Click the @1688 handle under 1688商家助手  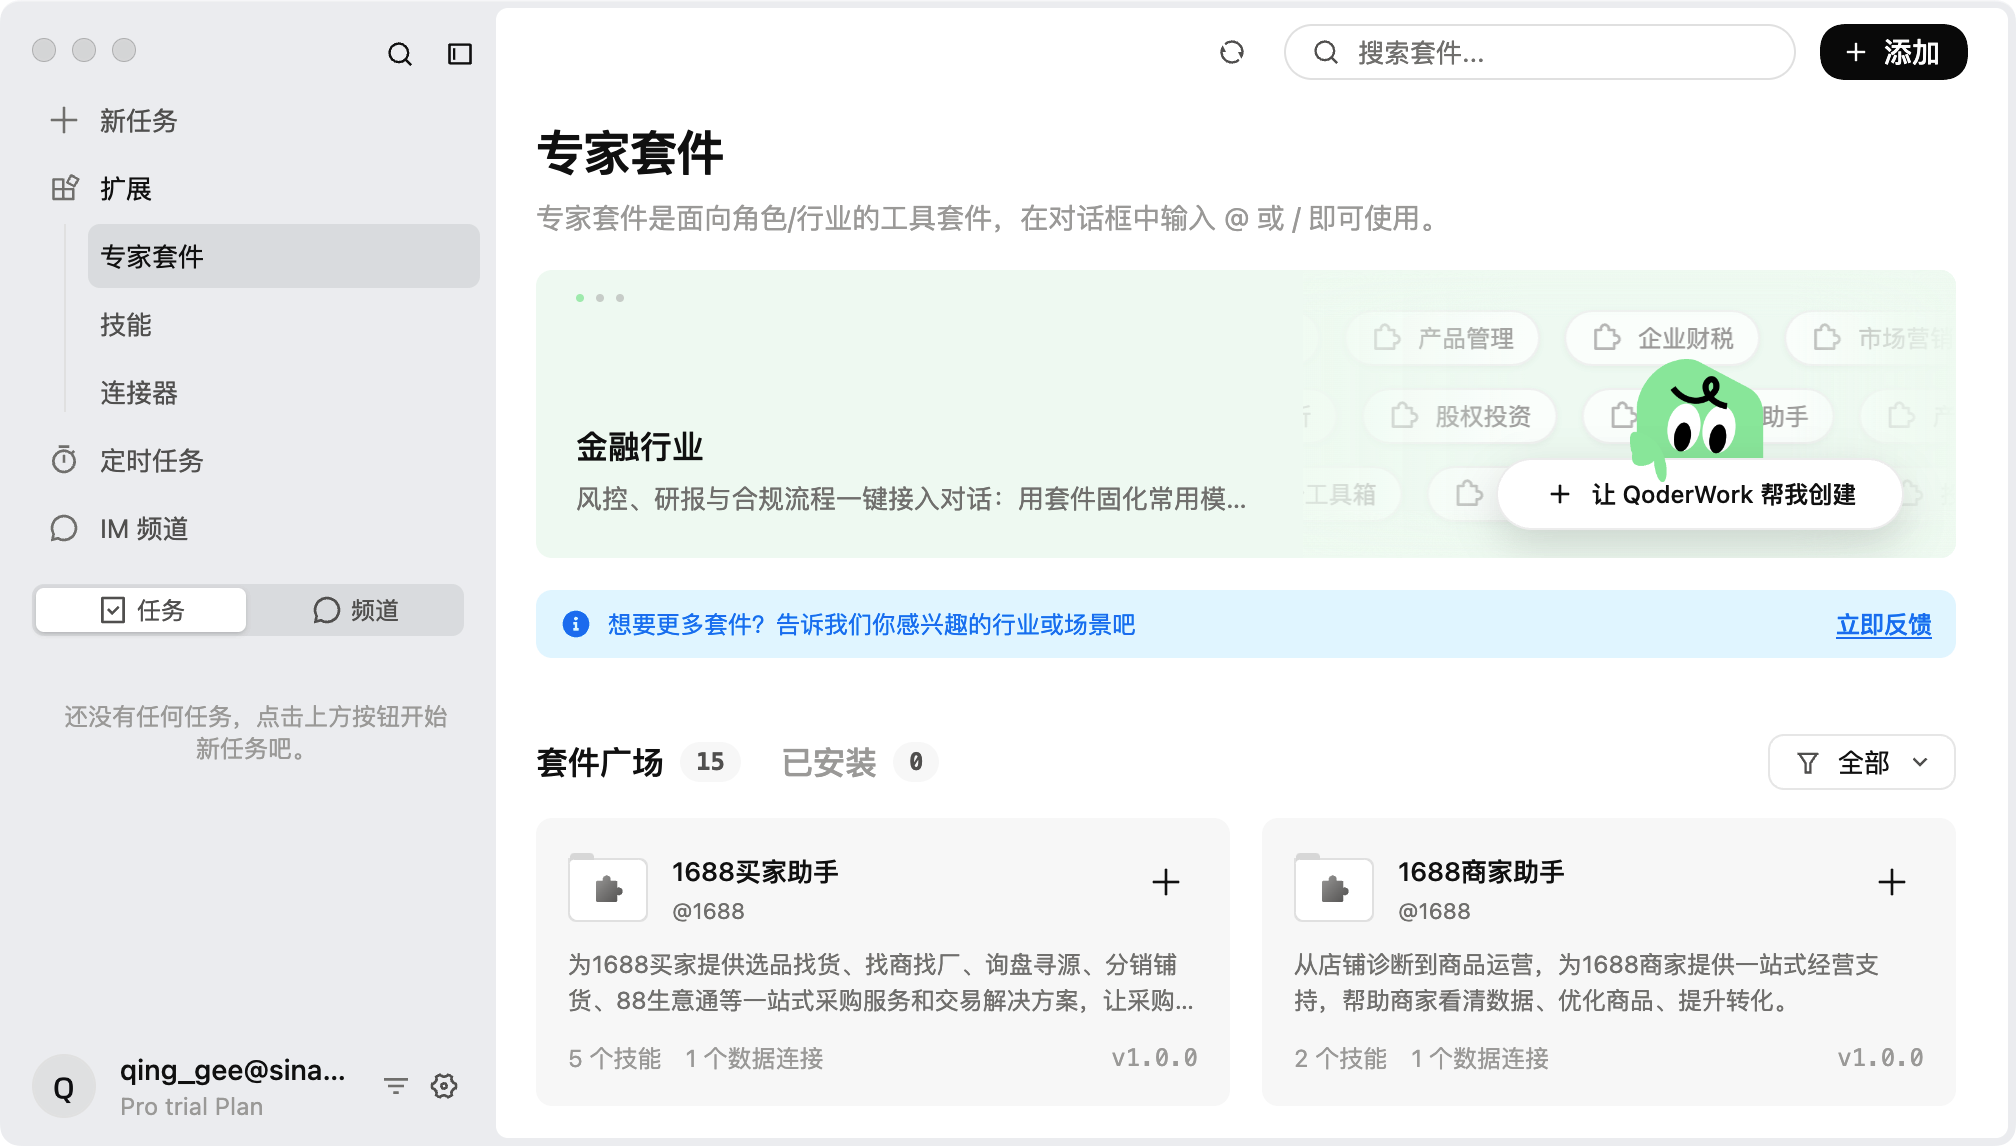(x=1434, y=911)
